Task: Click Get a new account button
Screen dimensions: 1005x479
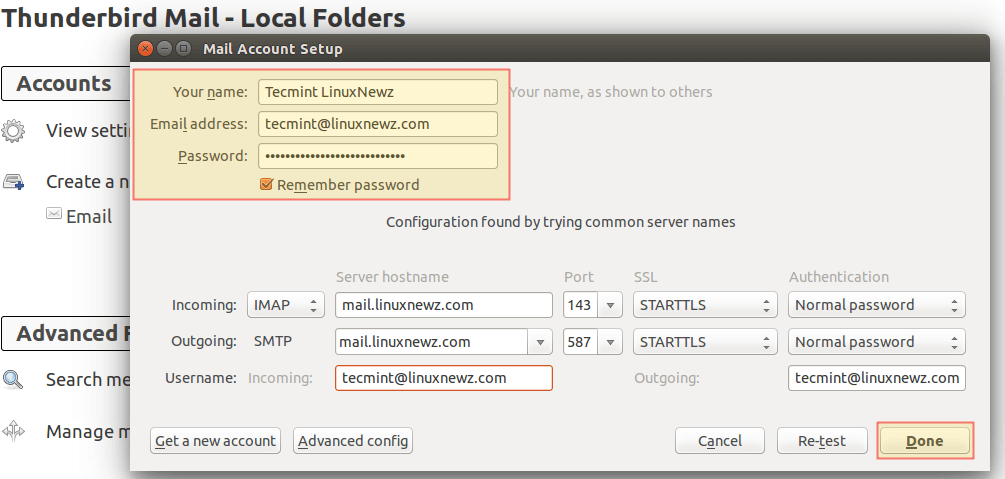Action: click(215, 441)
